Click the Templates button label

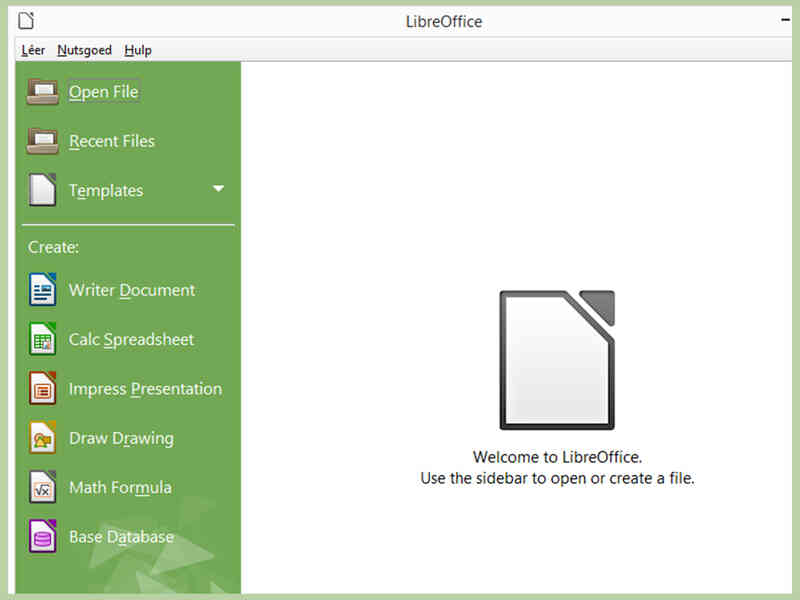(106, 190)
